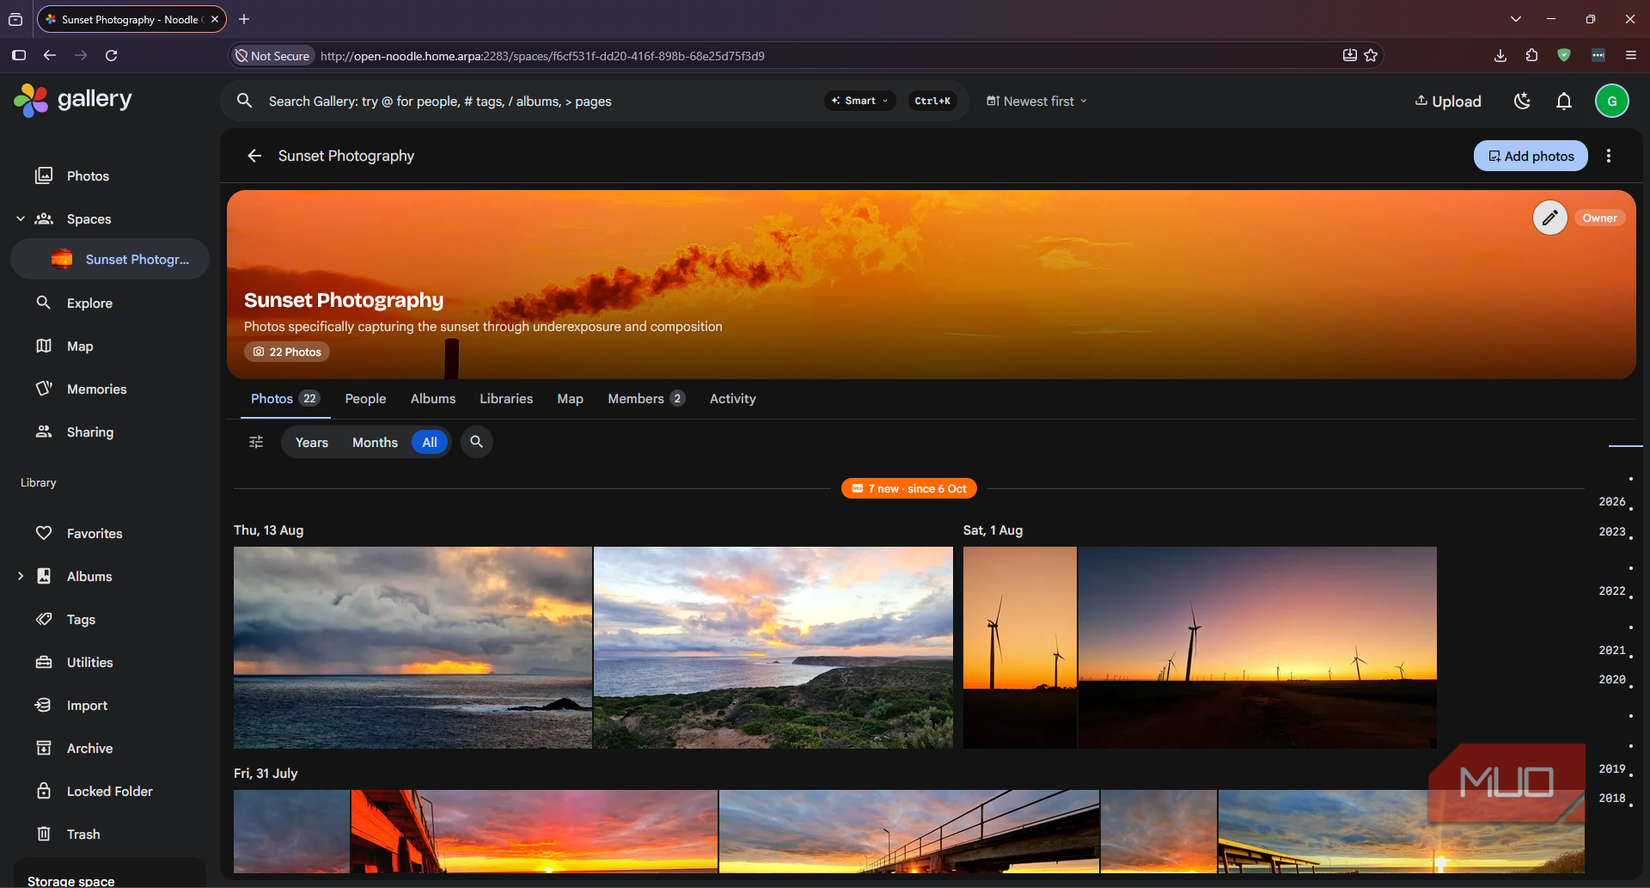
Task: Switch to the Libraries tab
Action: click(506, 399)
